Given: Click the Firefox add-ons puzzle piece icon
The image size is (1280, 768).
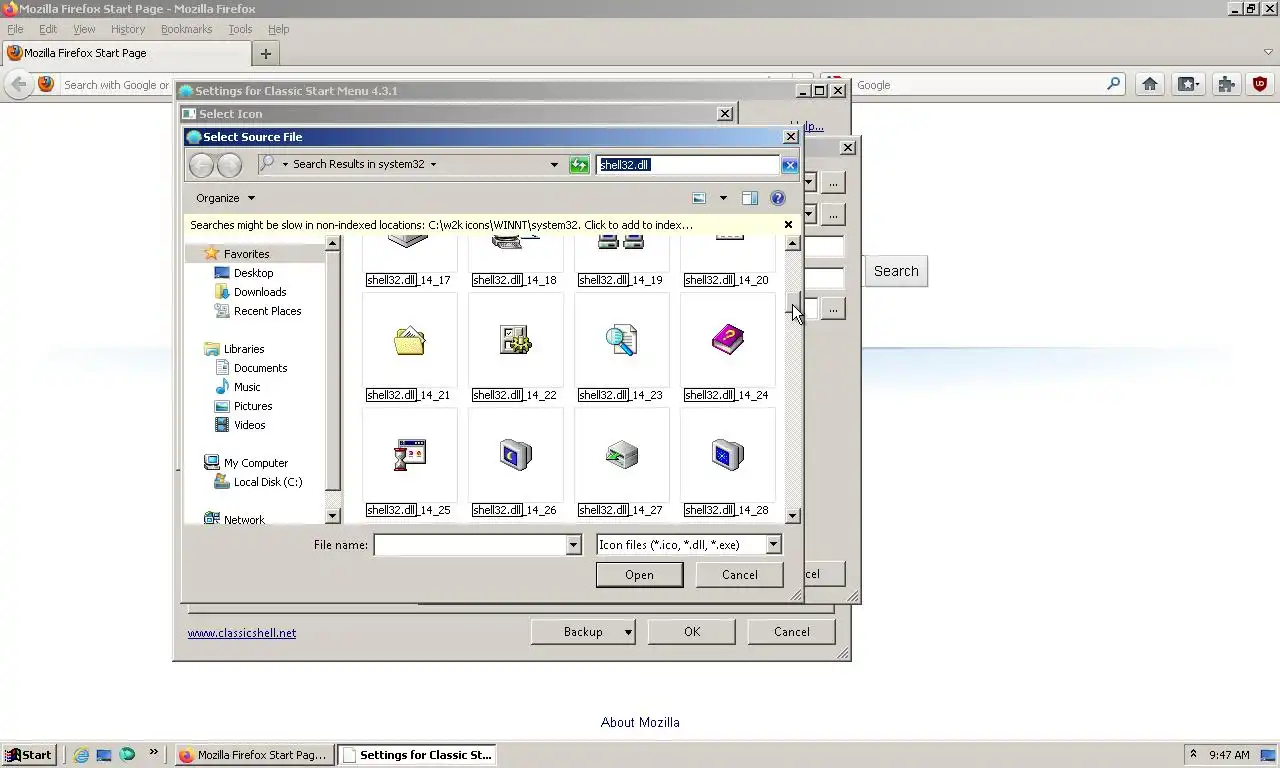Looking at the screenshot, I should coord(1226,85).
